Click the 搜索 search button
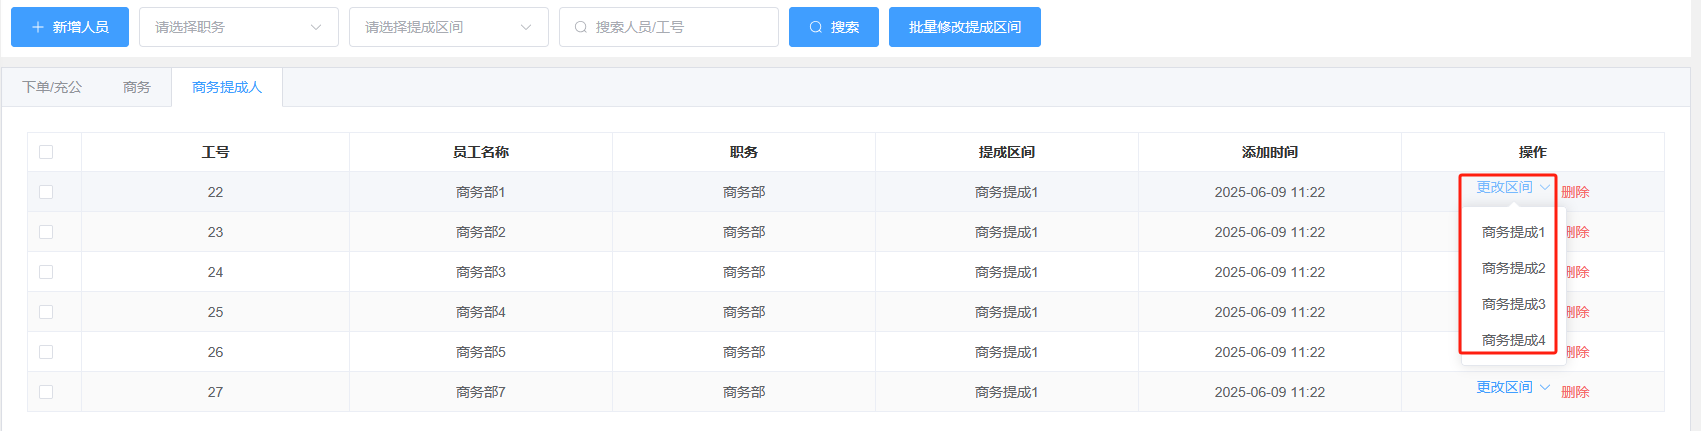1701x431 pixels. point(833,27)
